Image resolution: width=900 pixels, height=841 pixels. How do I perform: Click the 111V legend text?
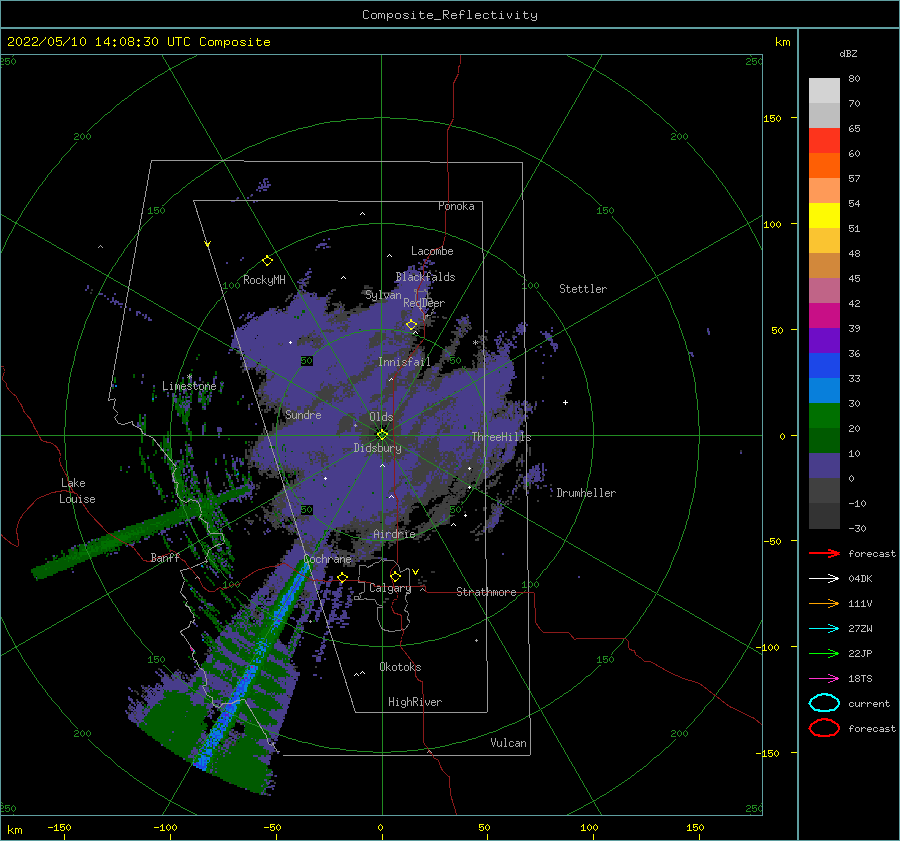coord(860,603)
